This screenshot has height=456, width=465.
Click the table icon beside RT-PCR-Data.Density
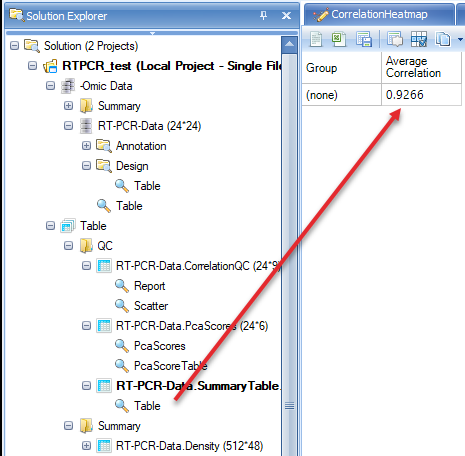104,446
